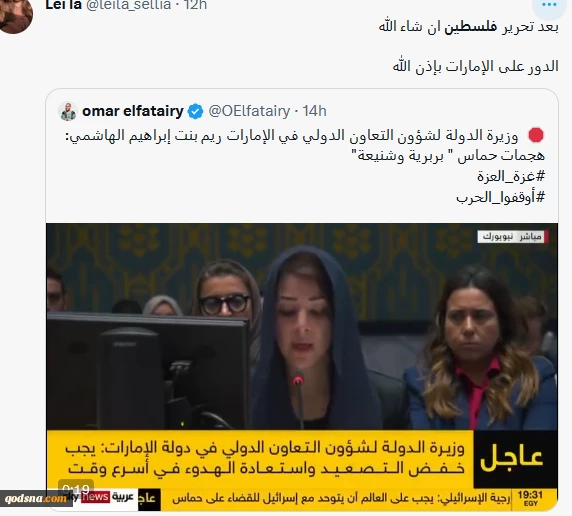Screen dimensions: 572x516
Task: Click the qodsna.com watermark logo
Action: 36,498
